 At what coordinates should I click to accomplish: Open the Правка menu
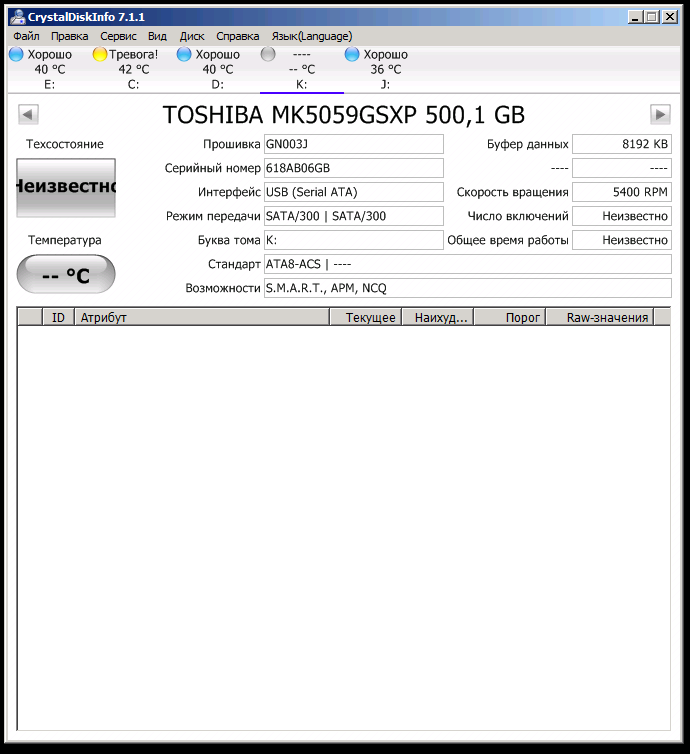[x=69, y=36]
